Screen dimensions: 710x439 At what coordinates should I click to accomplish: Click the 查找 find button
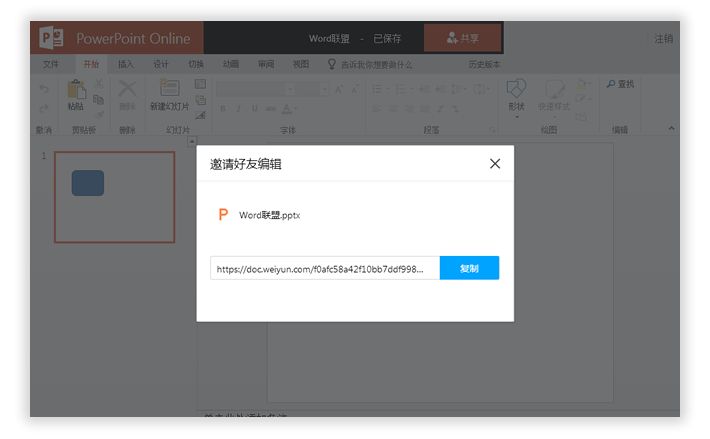pos(620,84)
